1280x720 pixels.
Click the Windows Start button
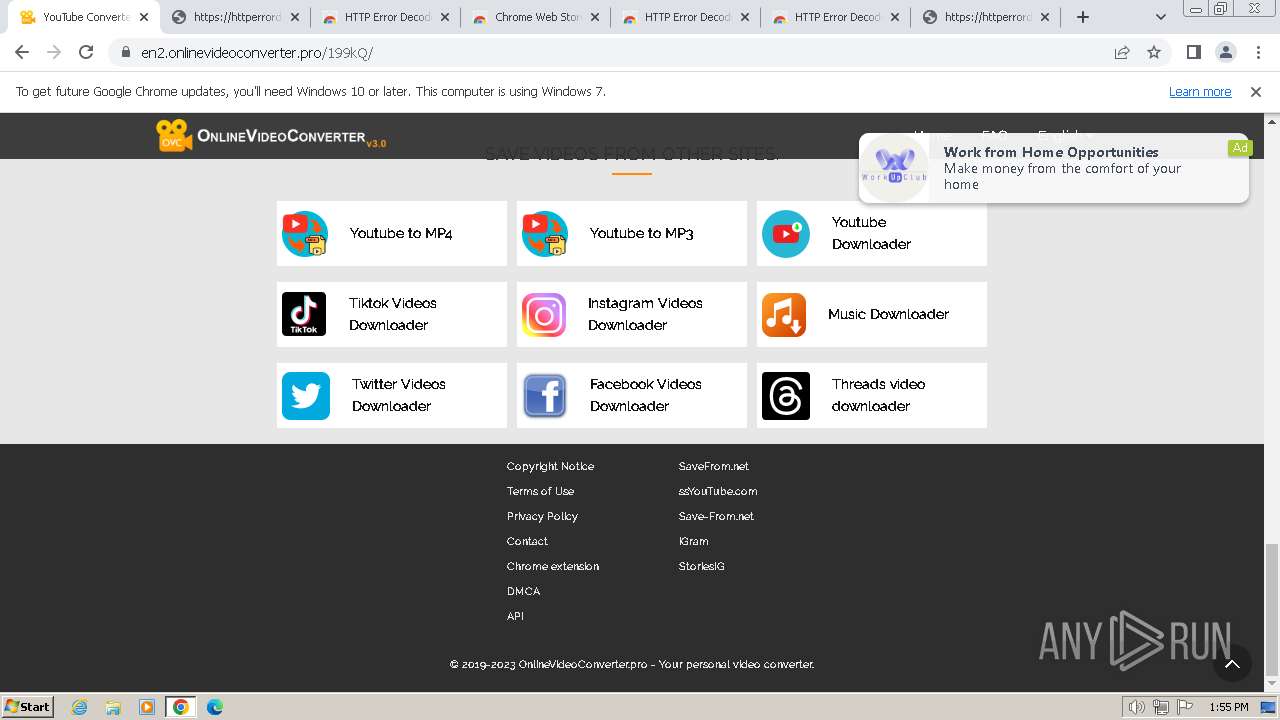(x=28, y=707)
